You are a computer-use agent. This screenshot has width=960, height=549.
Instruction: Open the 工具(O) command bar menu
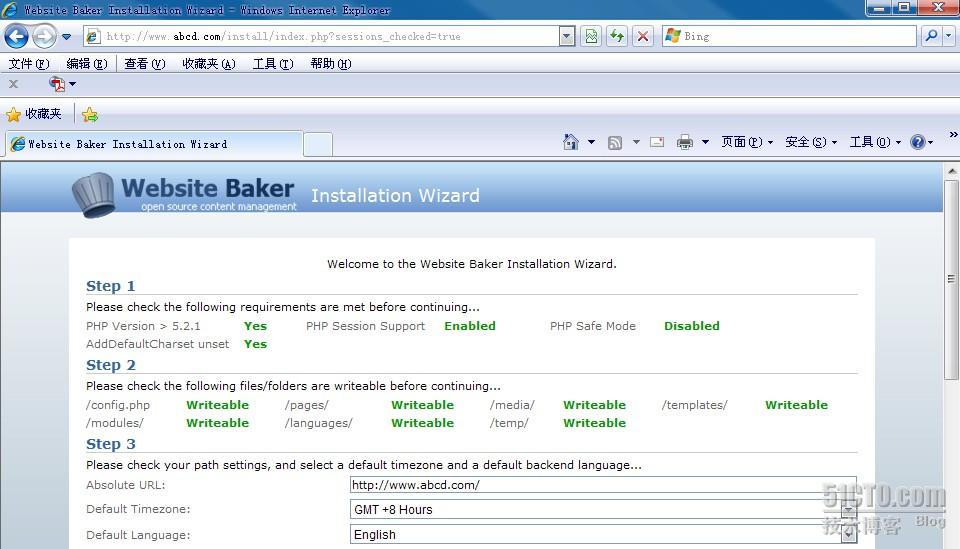tap(876, 142)
